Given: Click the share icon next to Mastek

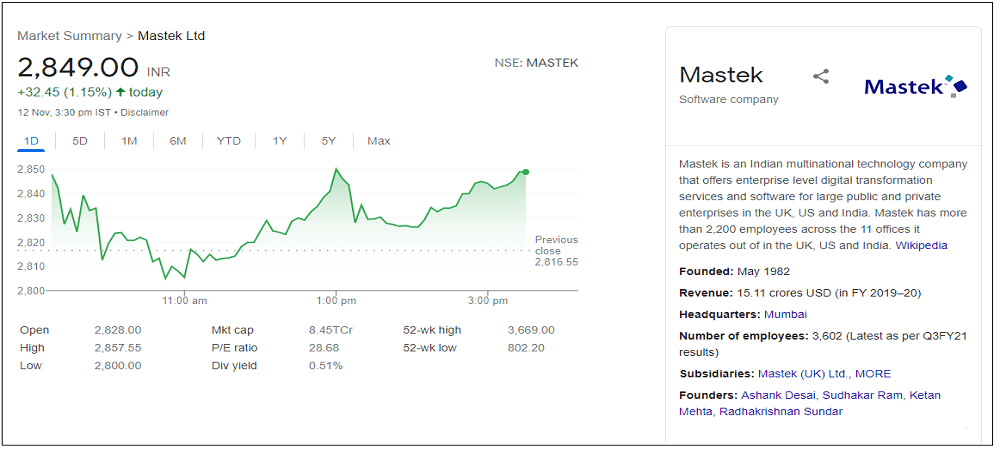Looking at the screenshot, I should pos(821,77).
